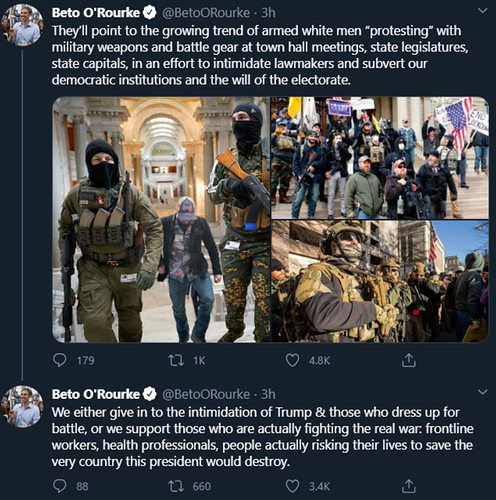496x500 pixels.
Task: Open Beto O'Rourke's avatar on first tweet
Action: click(22, 25)
